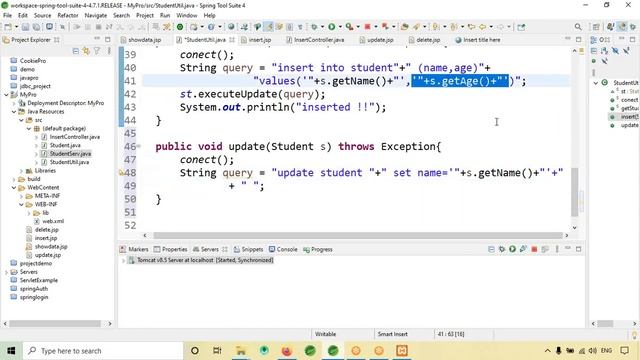Viewport: 640px width, 360px height.
Task: Click the External Tools run icon
Action: pos(349,27)
